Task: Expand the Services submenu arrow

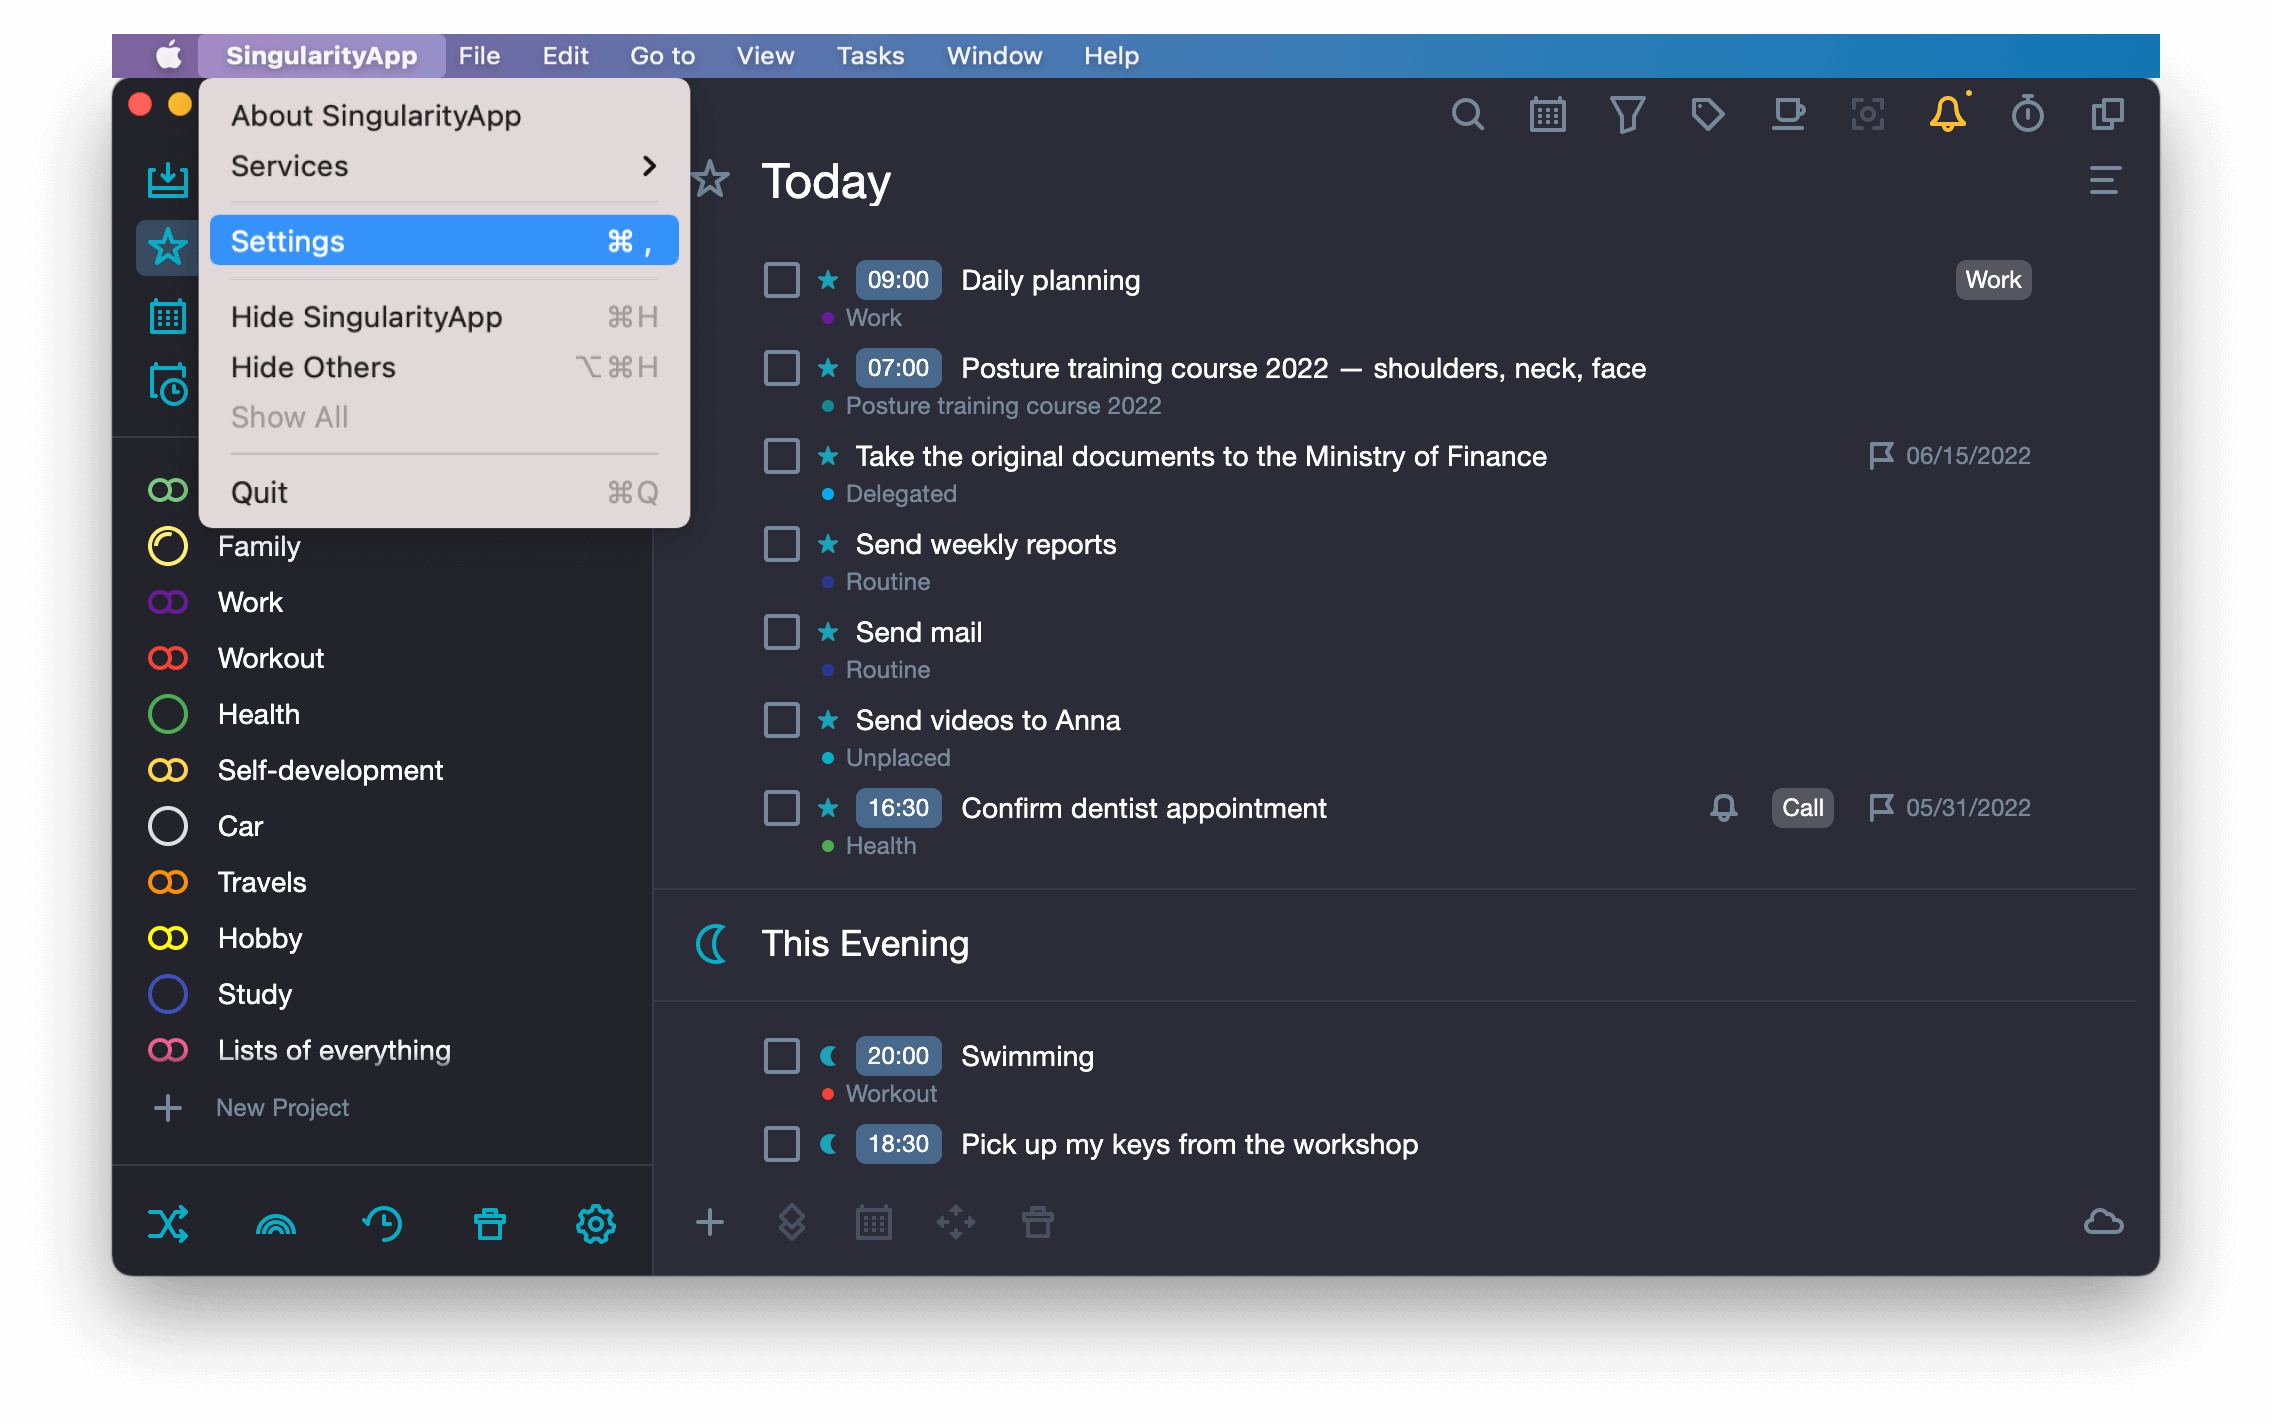Action: click(649, 166)
